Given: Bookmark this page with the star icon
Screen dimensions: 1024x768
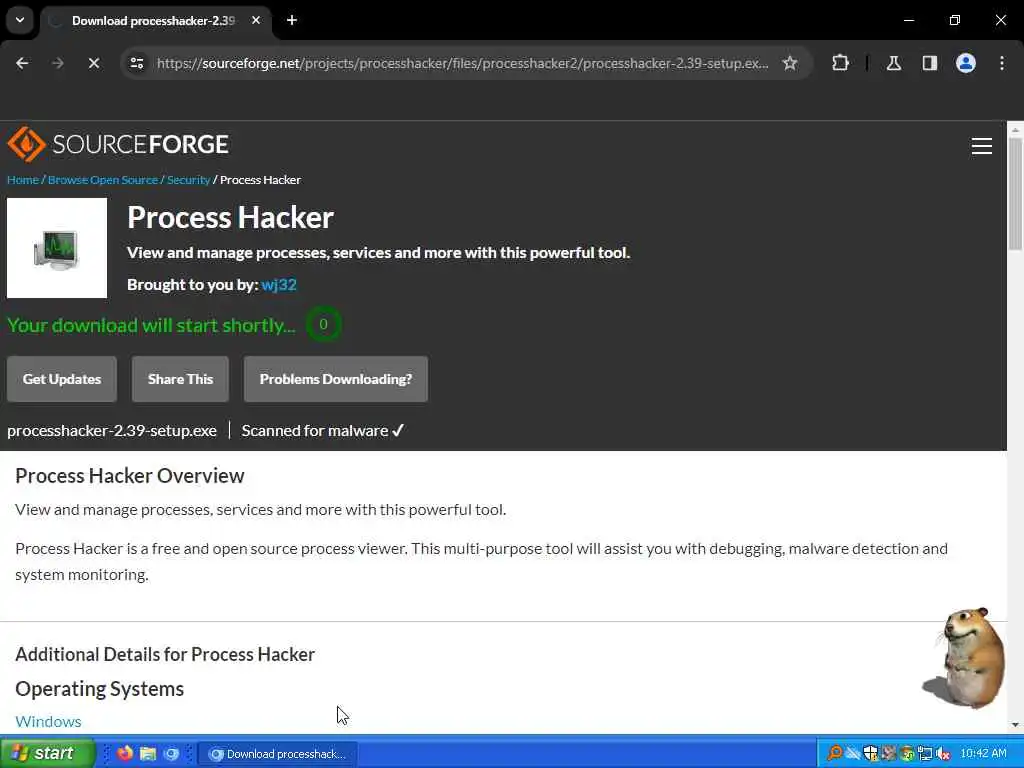Looking at the screenshot, I should pos(790,63).
